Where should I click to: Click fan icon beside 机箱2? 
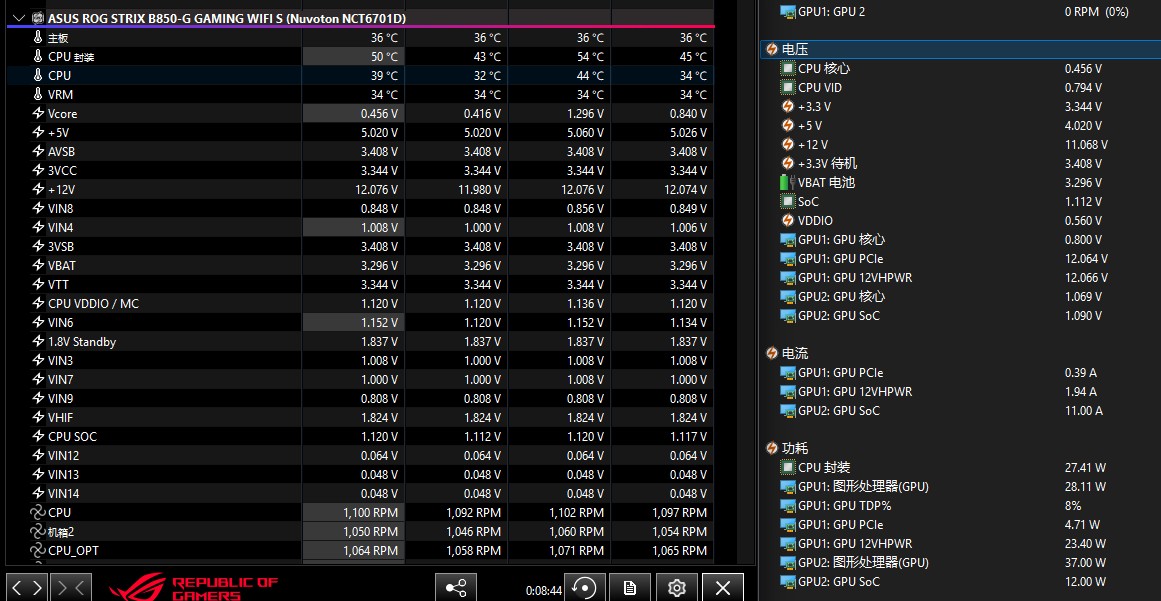point(38,531)
